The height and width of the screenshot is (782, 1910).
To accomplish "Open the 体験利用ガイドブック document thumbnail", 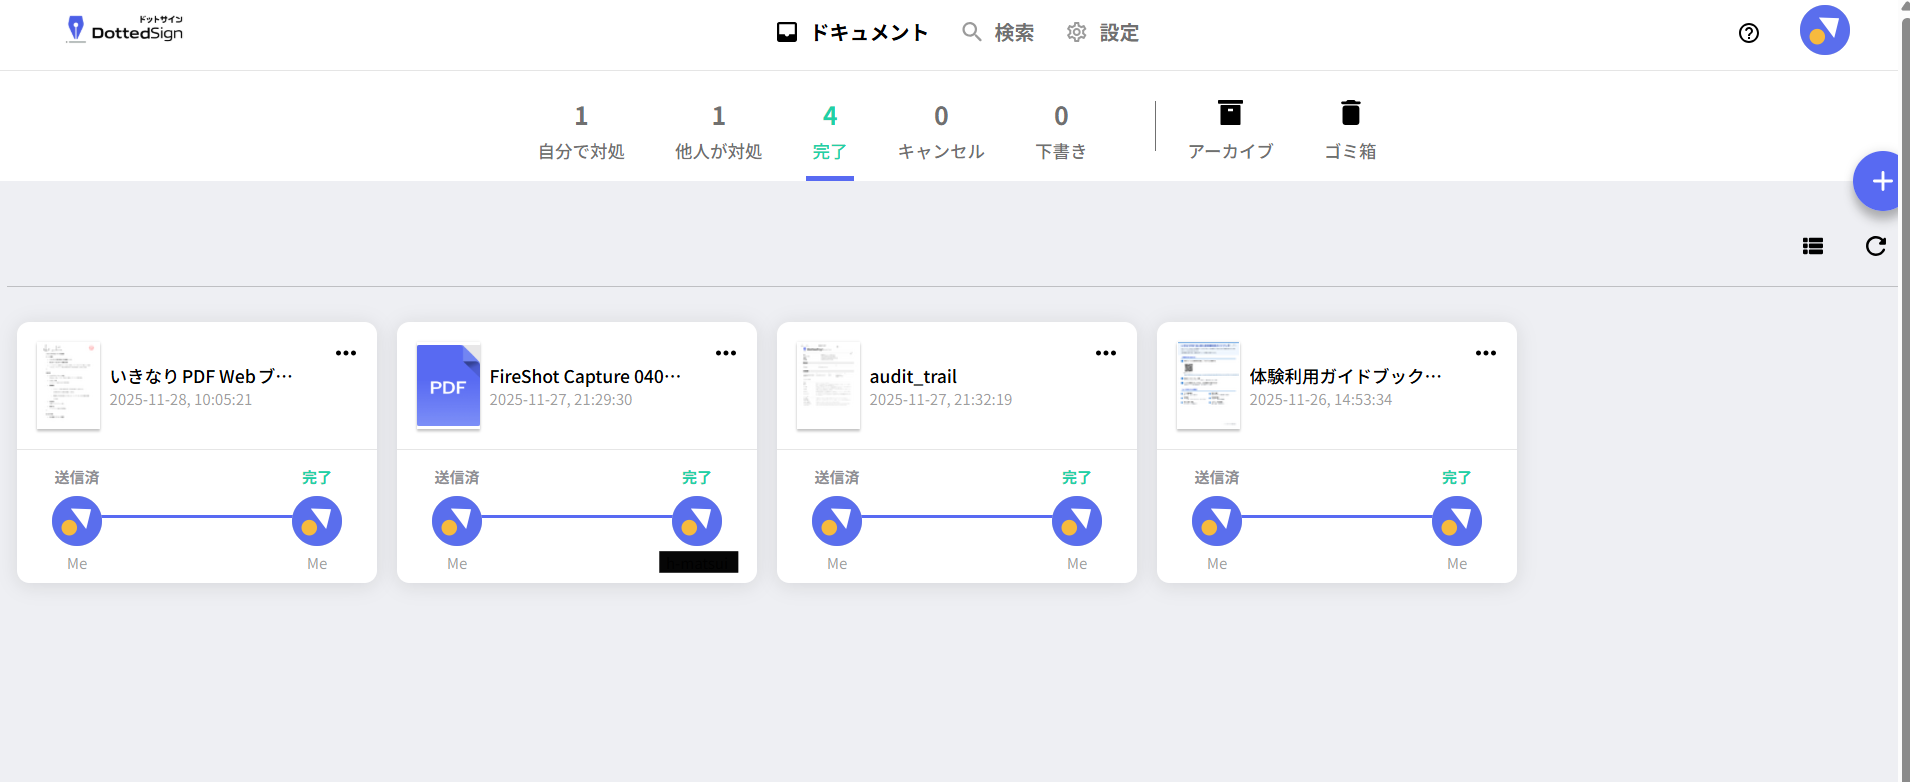I will click(x=1208, y=386).
